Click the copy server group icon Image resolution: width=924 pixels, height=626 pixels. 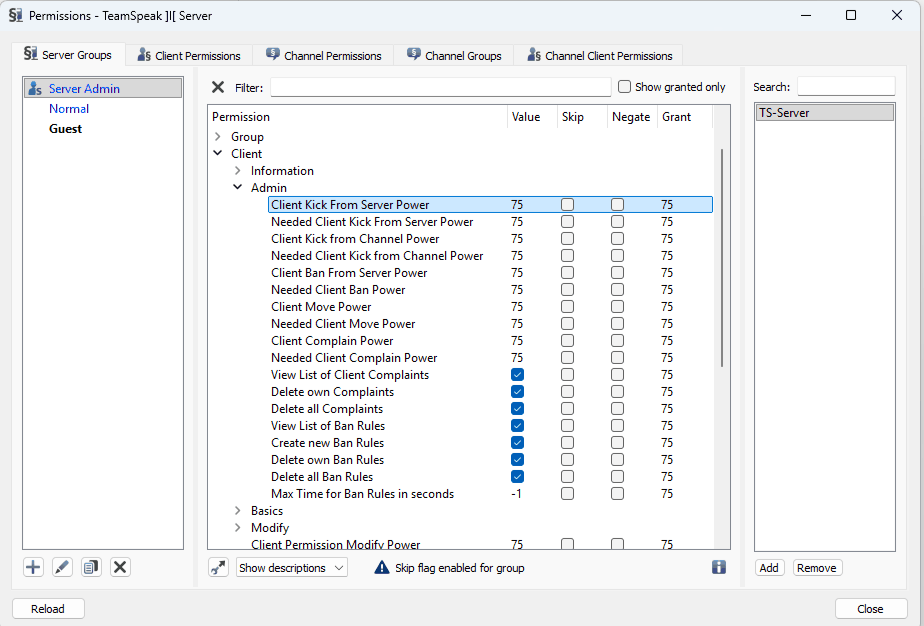91,567
